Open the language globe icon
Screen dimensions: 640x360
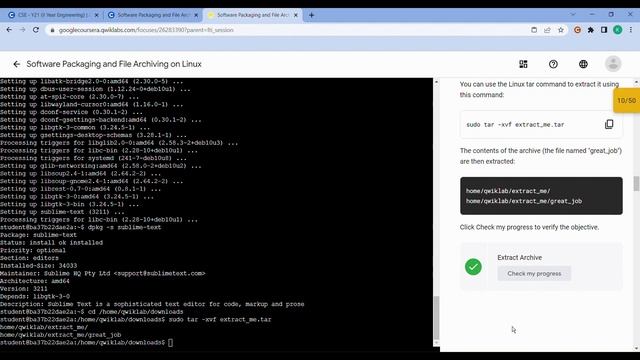[x=583, y=64]
